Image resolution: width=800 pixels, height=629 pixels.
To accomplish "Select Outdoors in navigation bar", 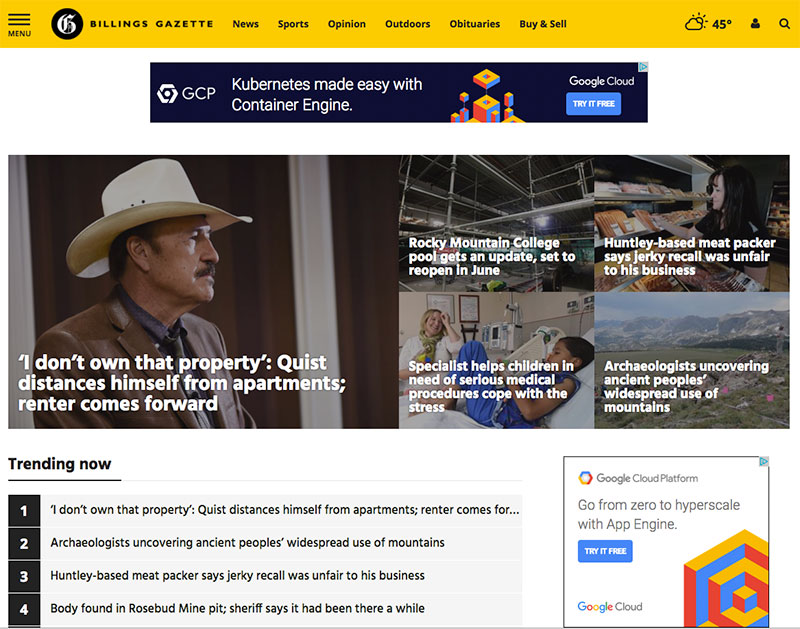I will tap(407, 24).
